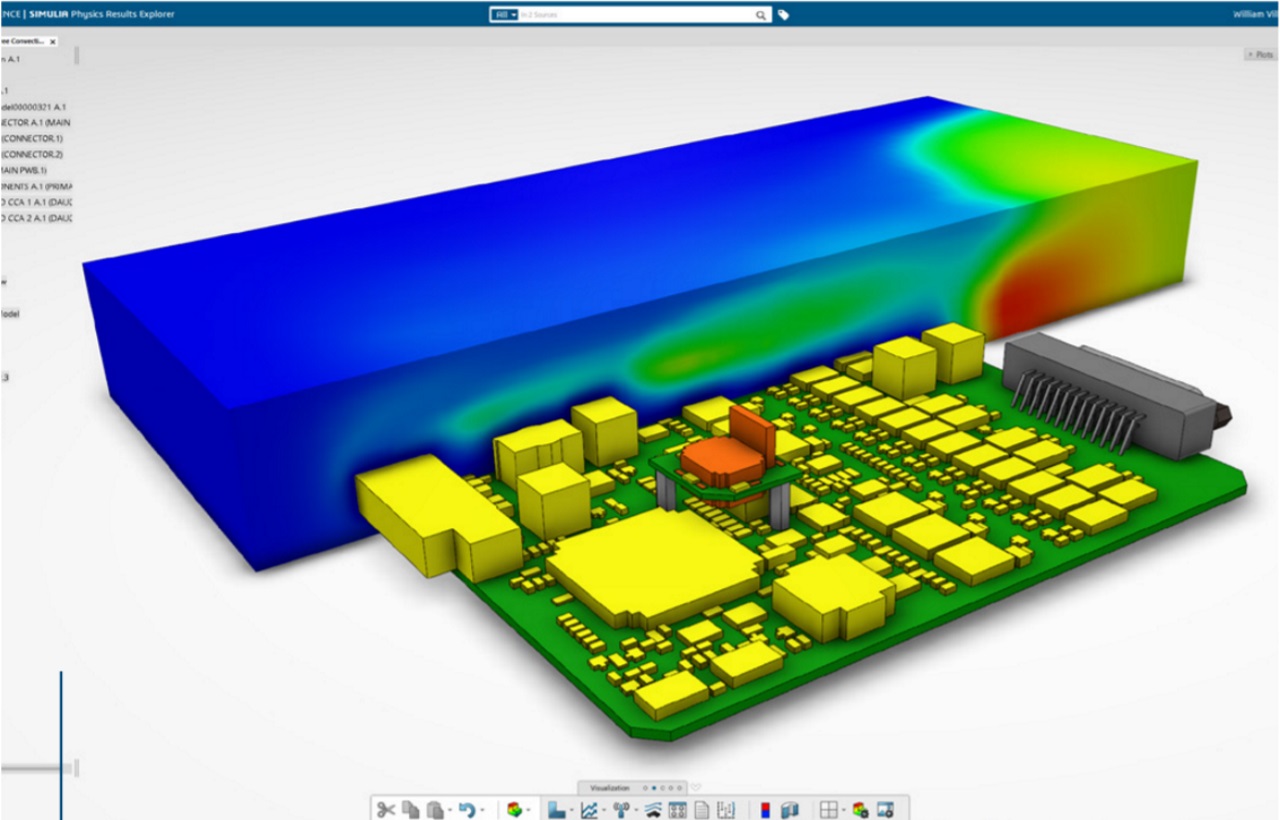Click the X-Y line chart plot icon
1280x820 pixels.
click(589, 809)
